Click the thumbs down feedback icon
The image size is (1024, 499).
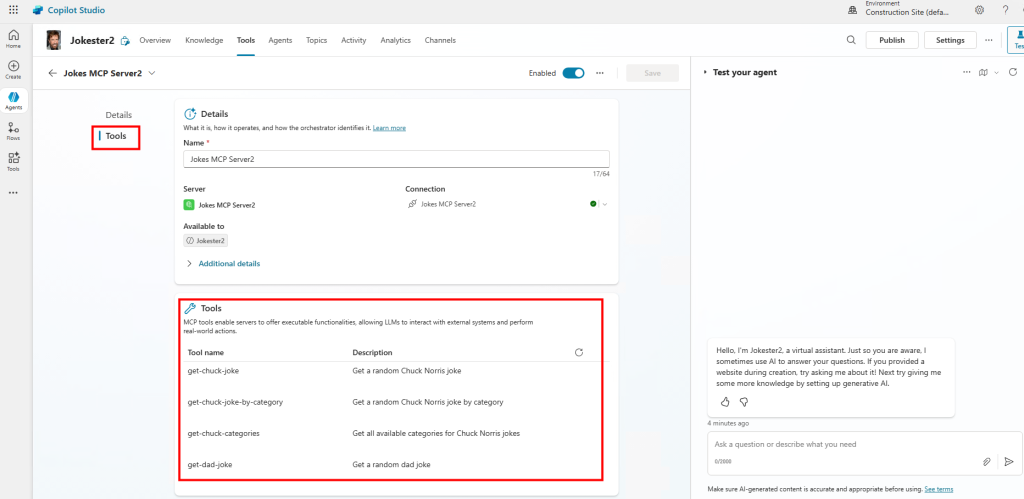(x=743, y=401)
